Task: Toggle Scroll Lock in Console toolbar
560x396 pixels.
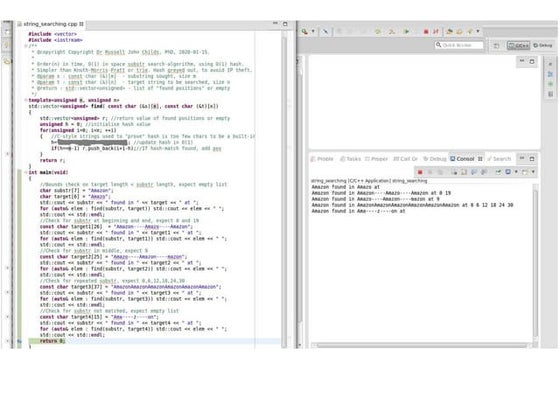Action: click(x=464, y=172)
